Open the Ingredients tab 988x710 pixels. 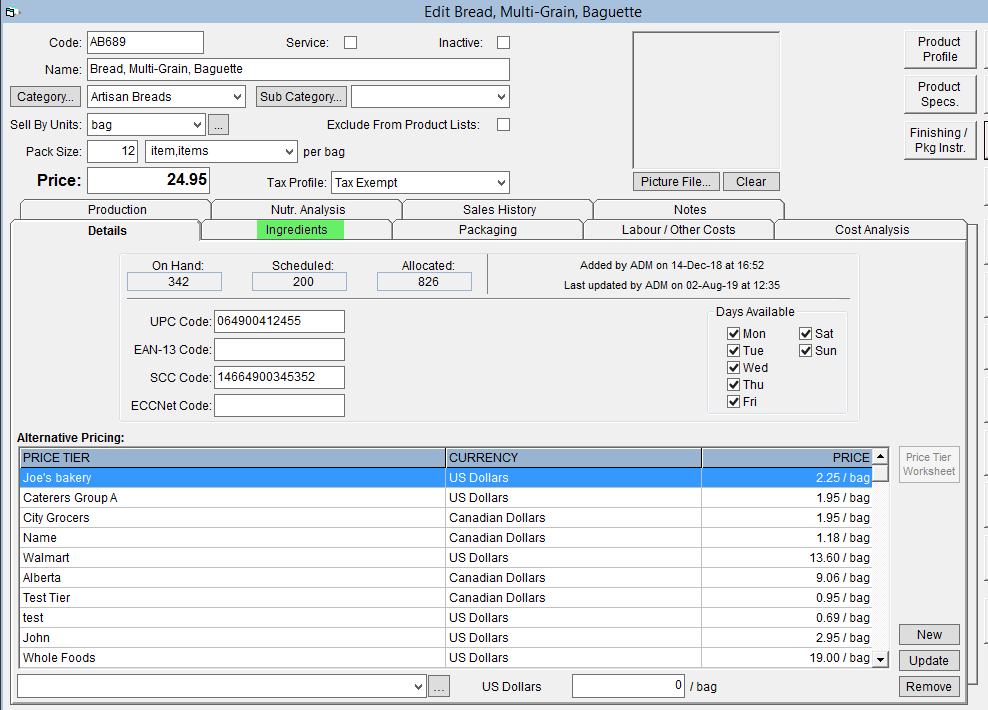(297, 230)
